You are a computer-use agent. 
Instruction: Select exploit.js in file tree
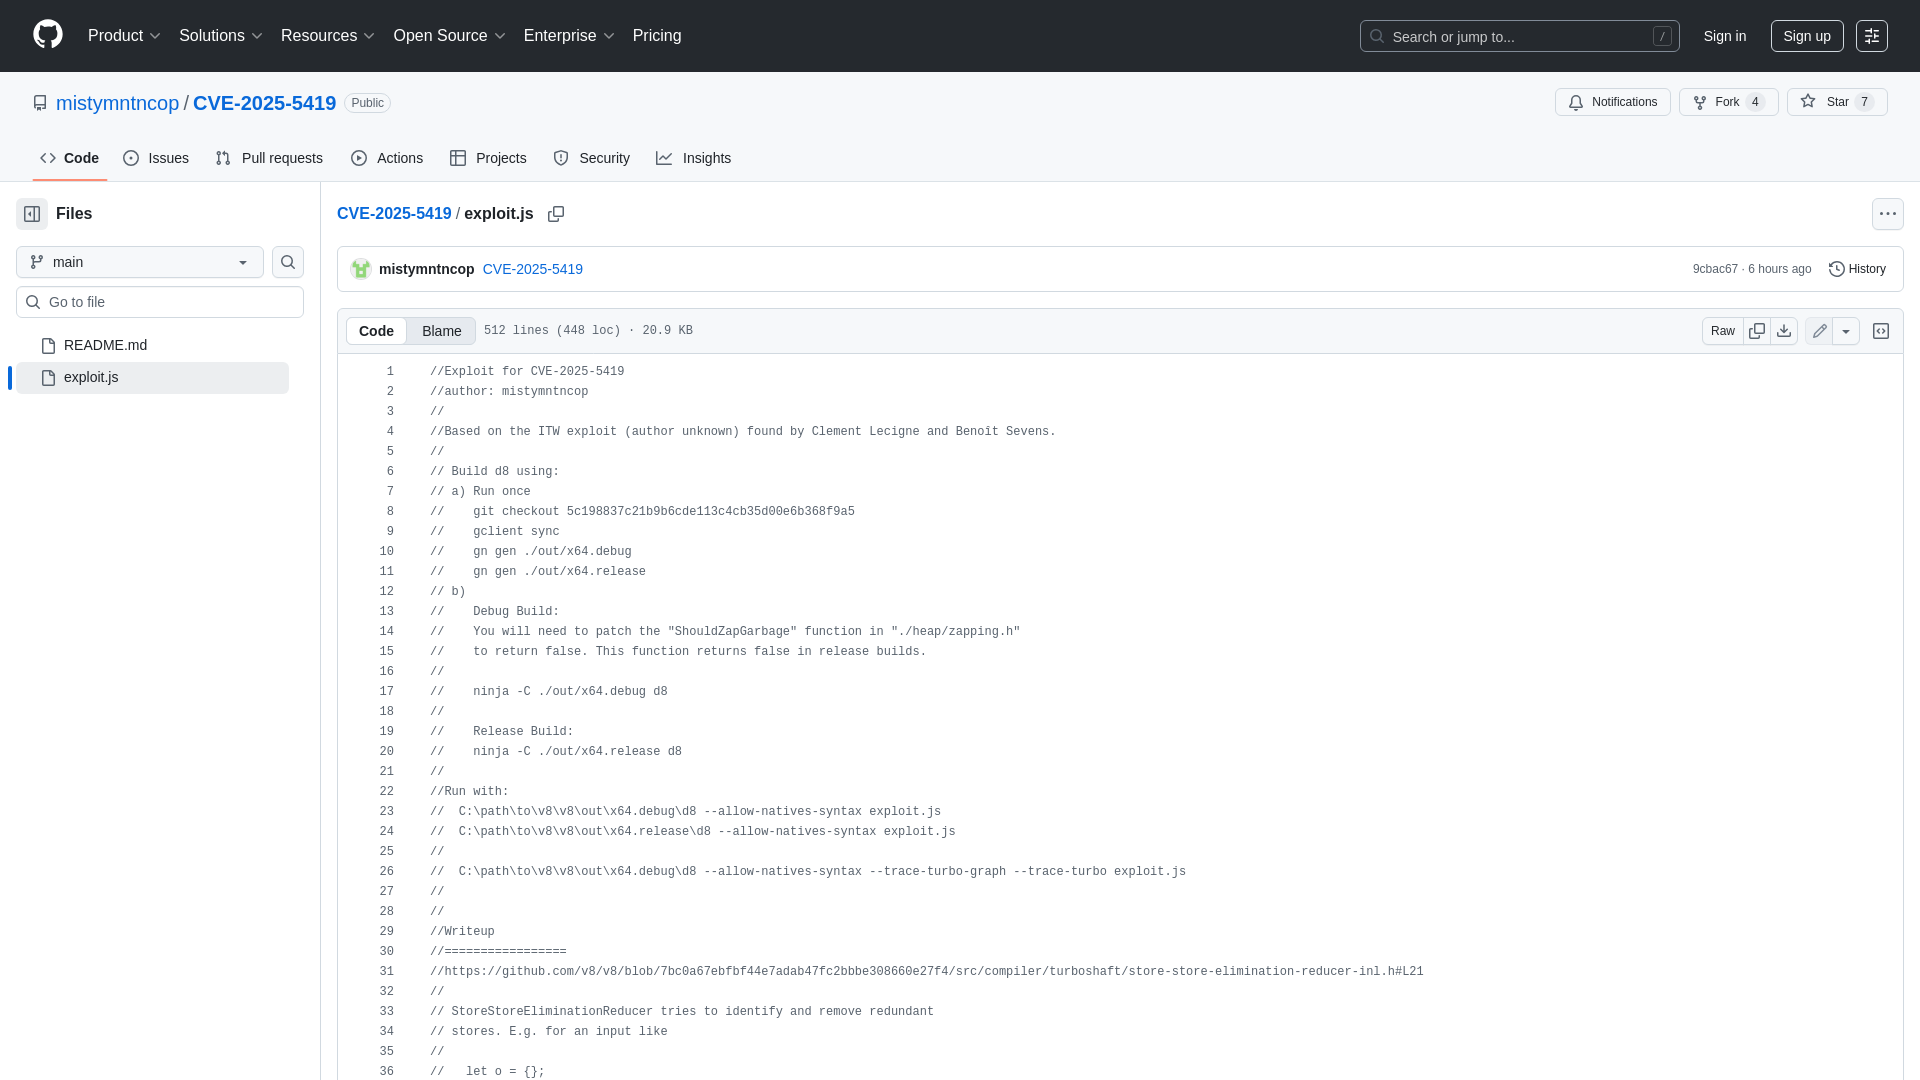click(x=152, y=377)
